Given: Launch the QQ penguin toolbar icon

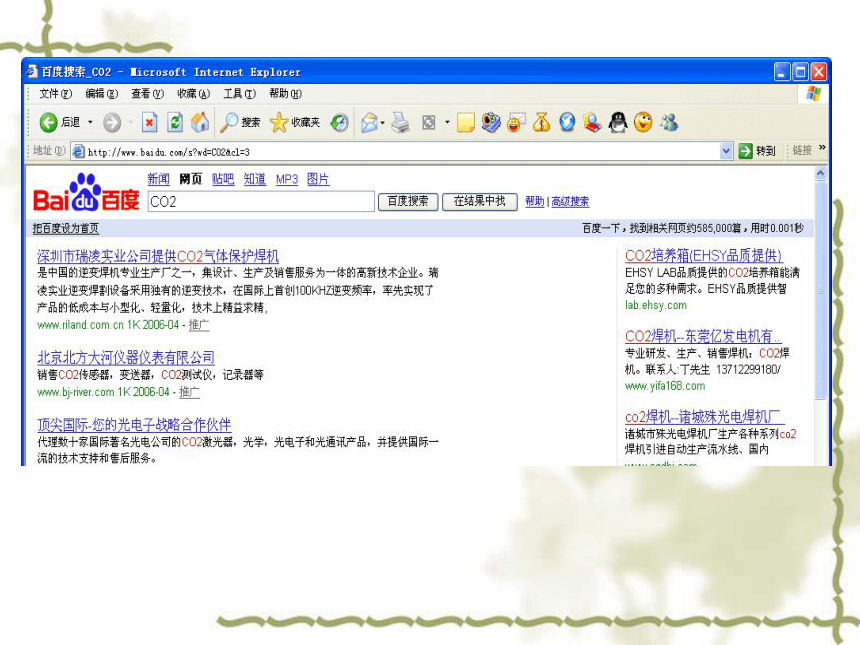Looking at the screenshot, I should click(x=618, y=122).
